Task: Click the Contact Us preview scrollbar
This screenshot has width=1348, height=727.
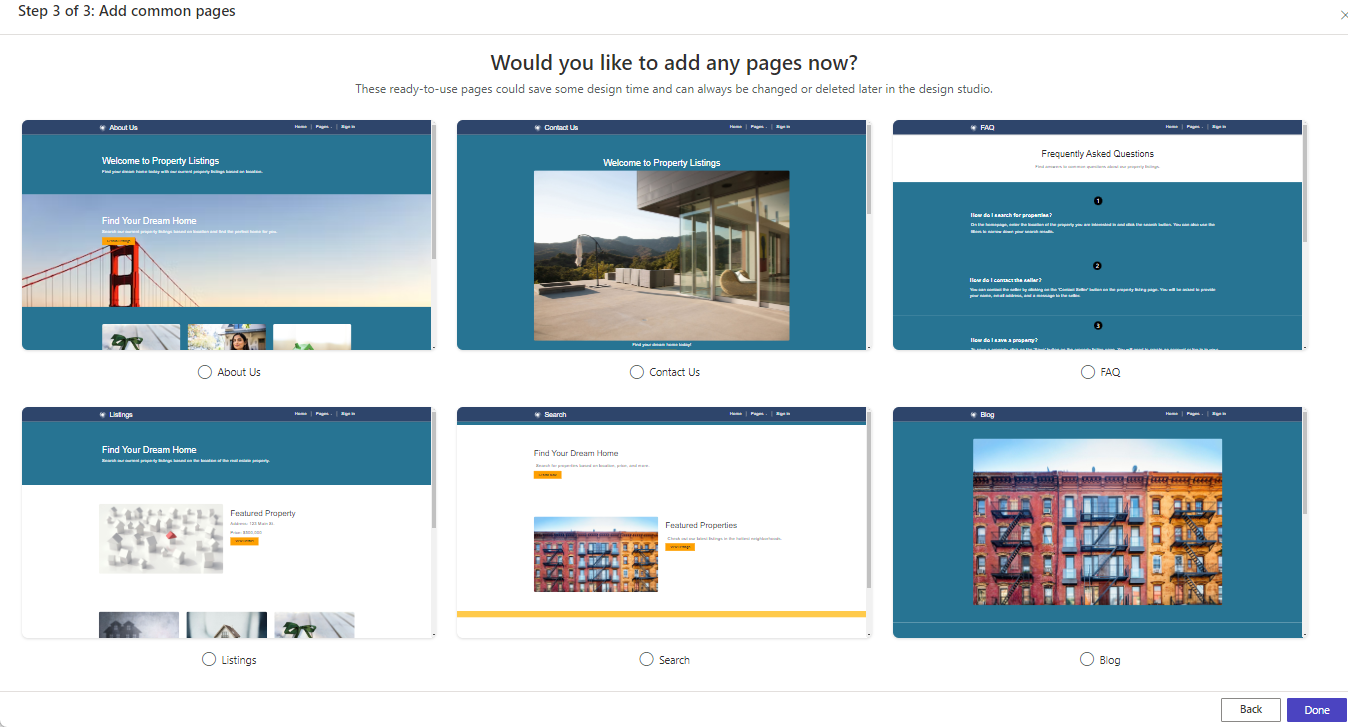Action: 869,168
